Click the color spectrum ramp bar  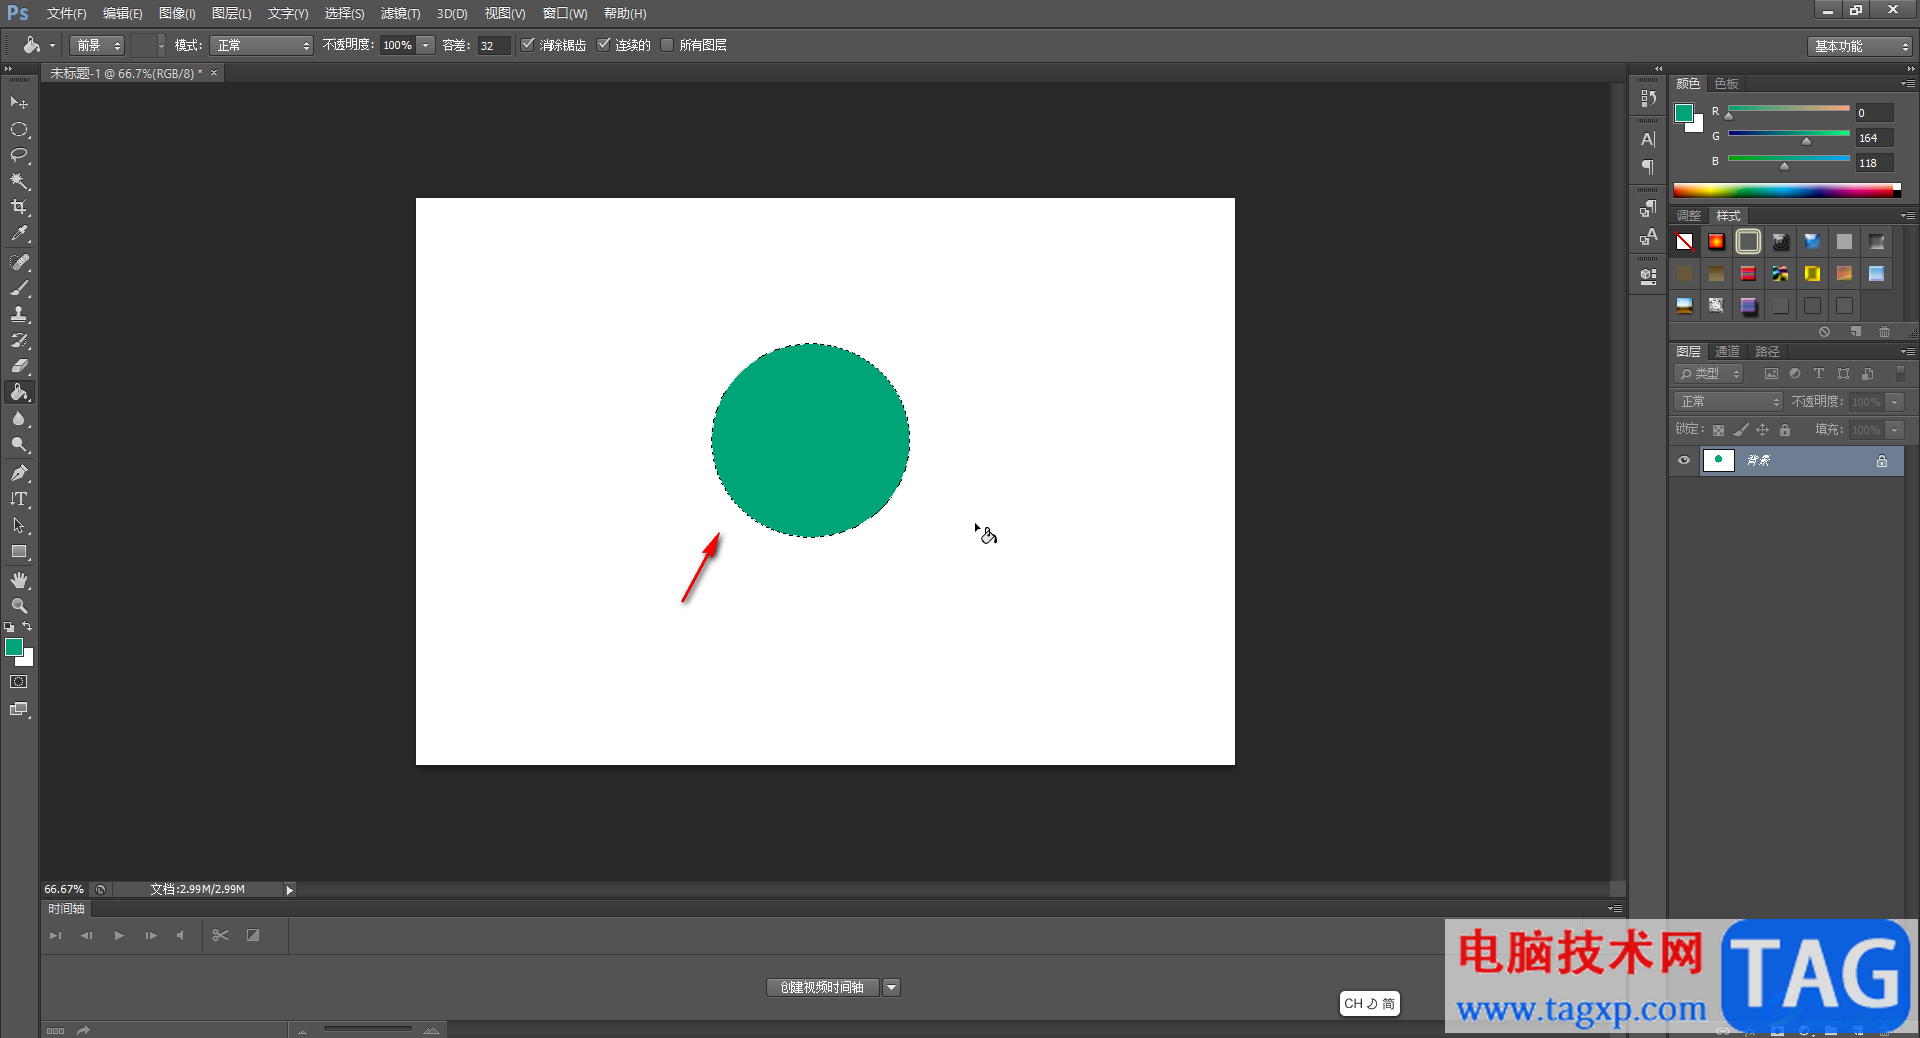click(1787, 190)
